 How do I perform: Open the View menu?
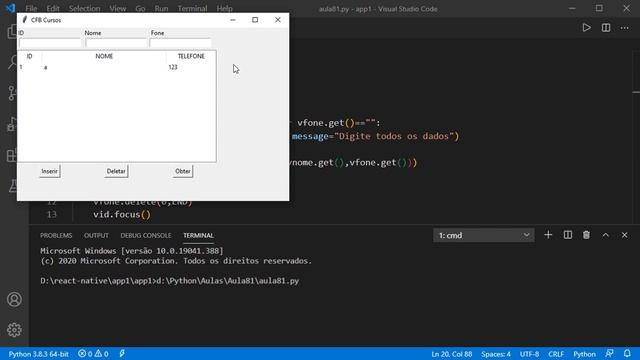click(x=118, y=8)
